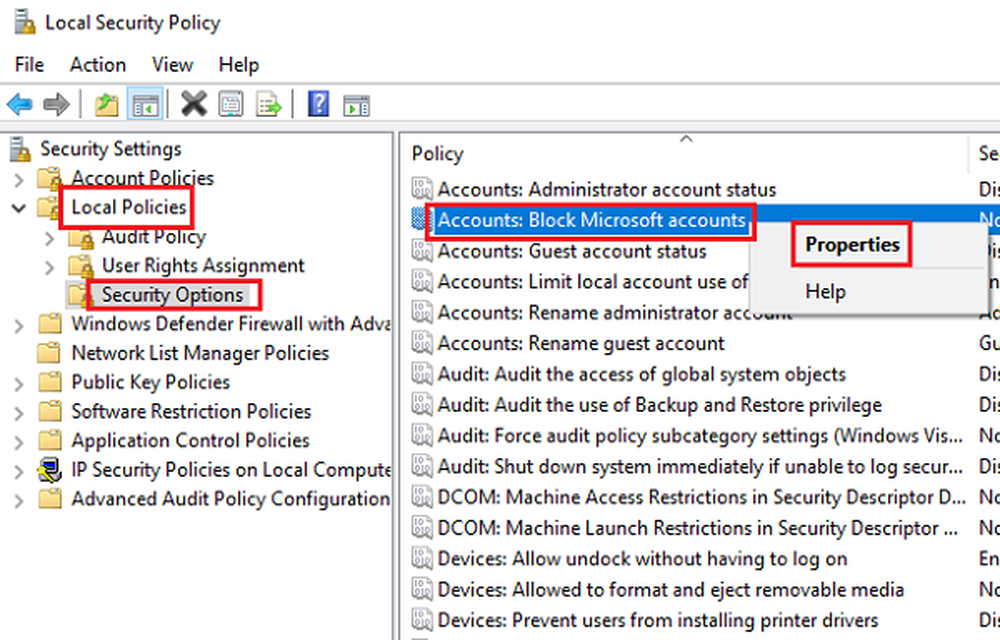Go up one level with folder icon
The image size is (1000, 640).
coord(107,104)
